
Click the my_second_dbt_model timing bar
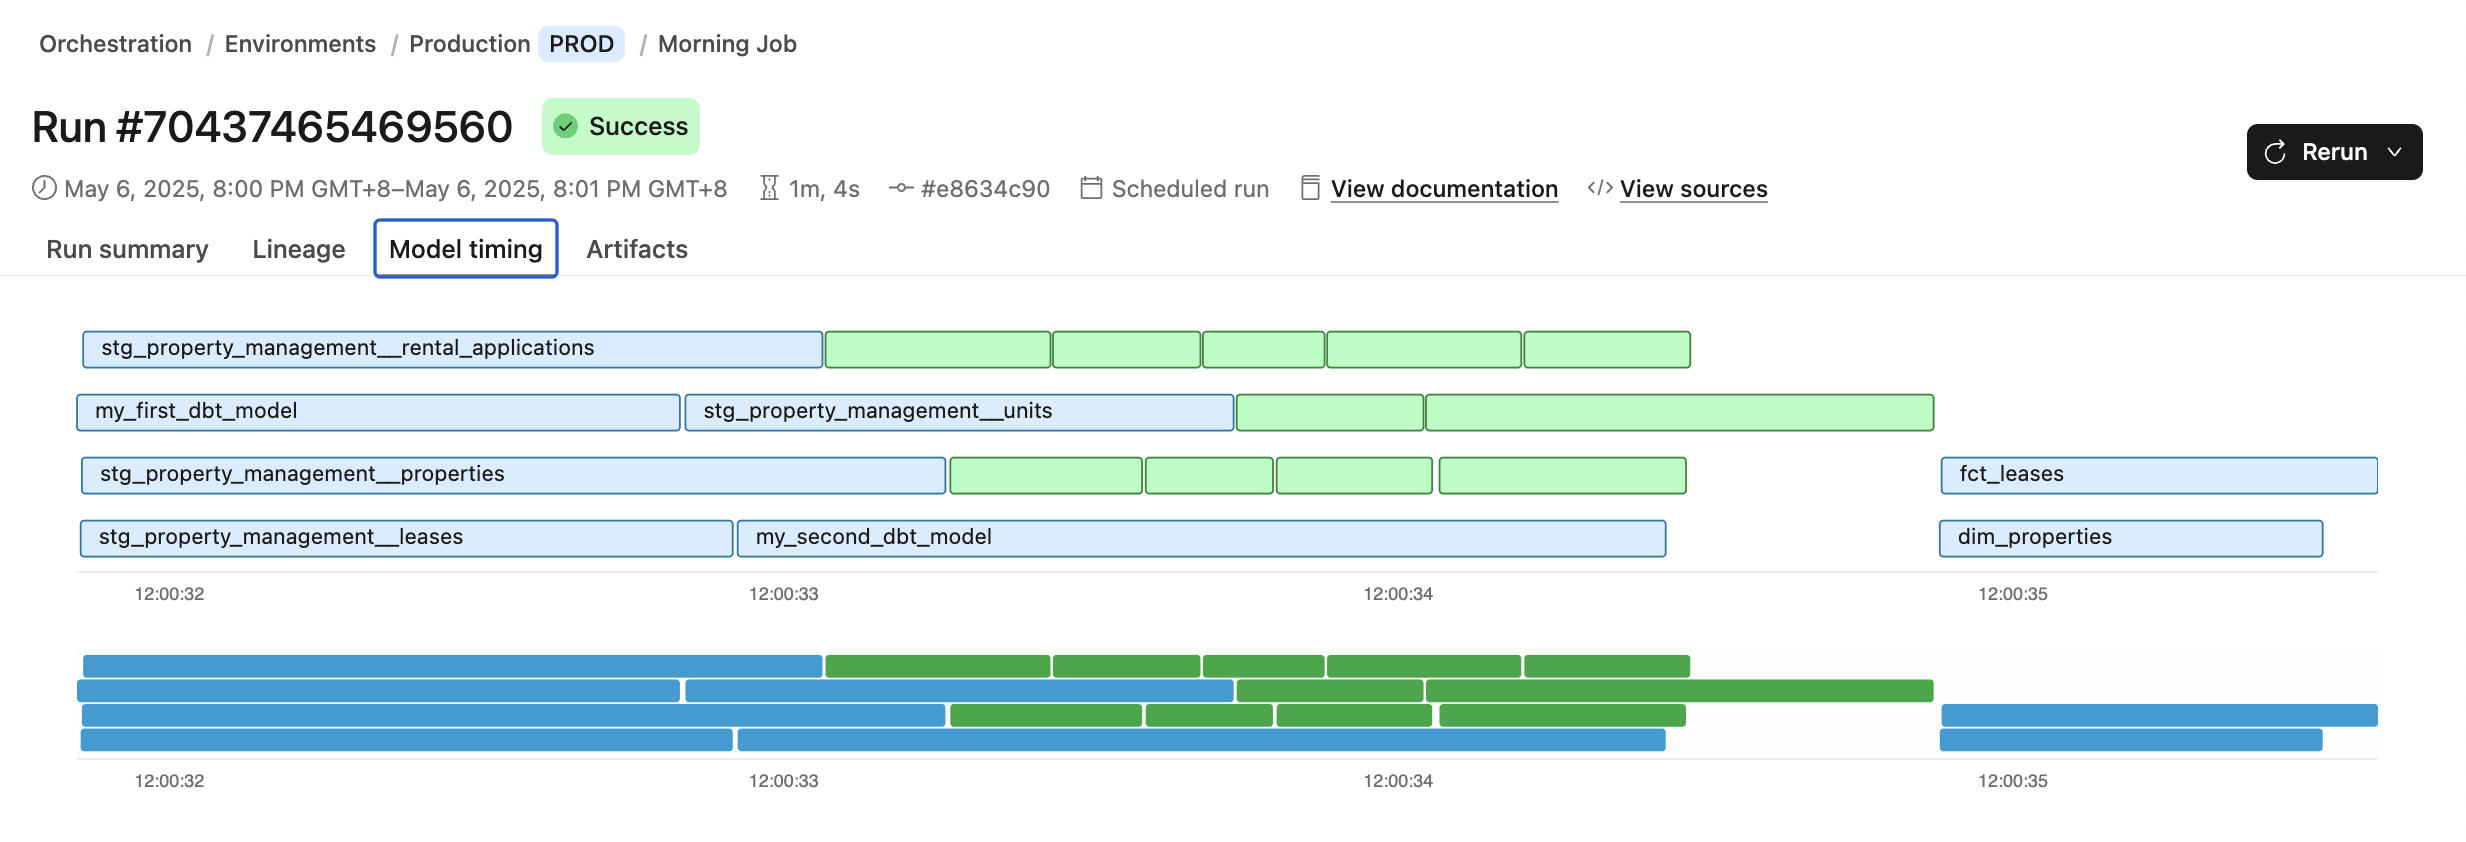(1200, 538)
